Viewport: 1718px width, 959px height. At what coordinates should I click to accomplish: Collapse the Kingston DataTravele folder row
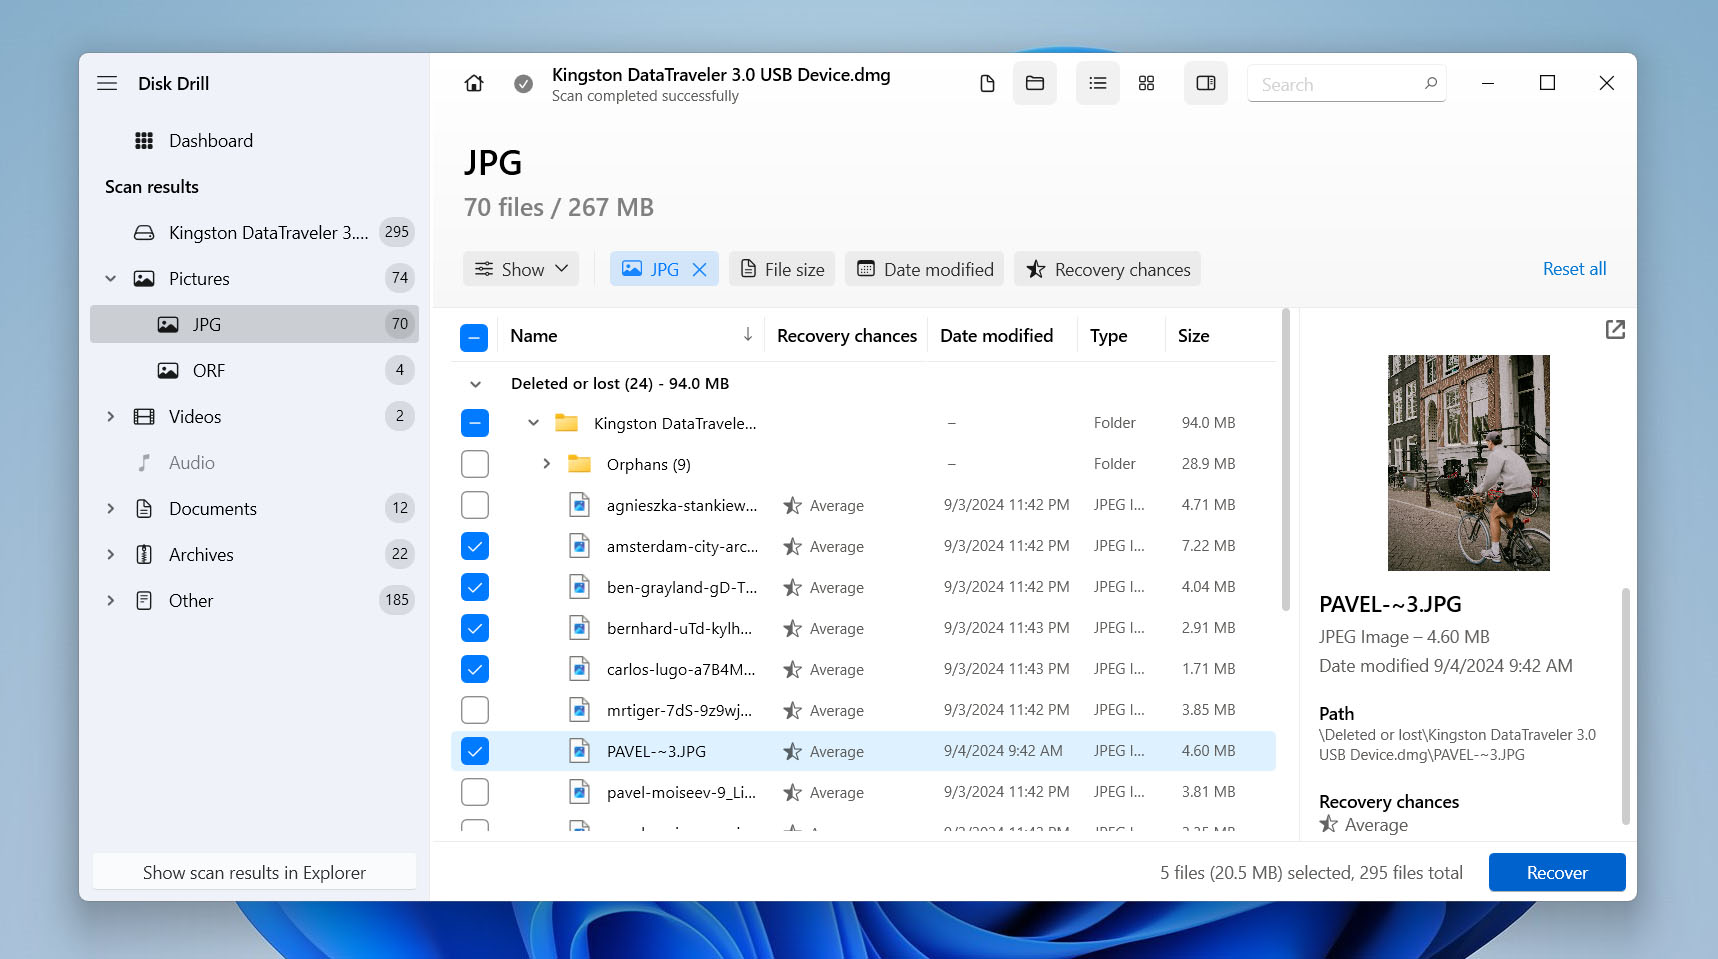534,423
